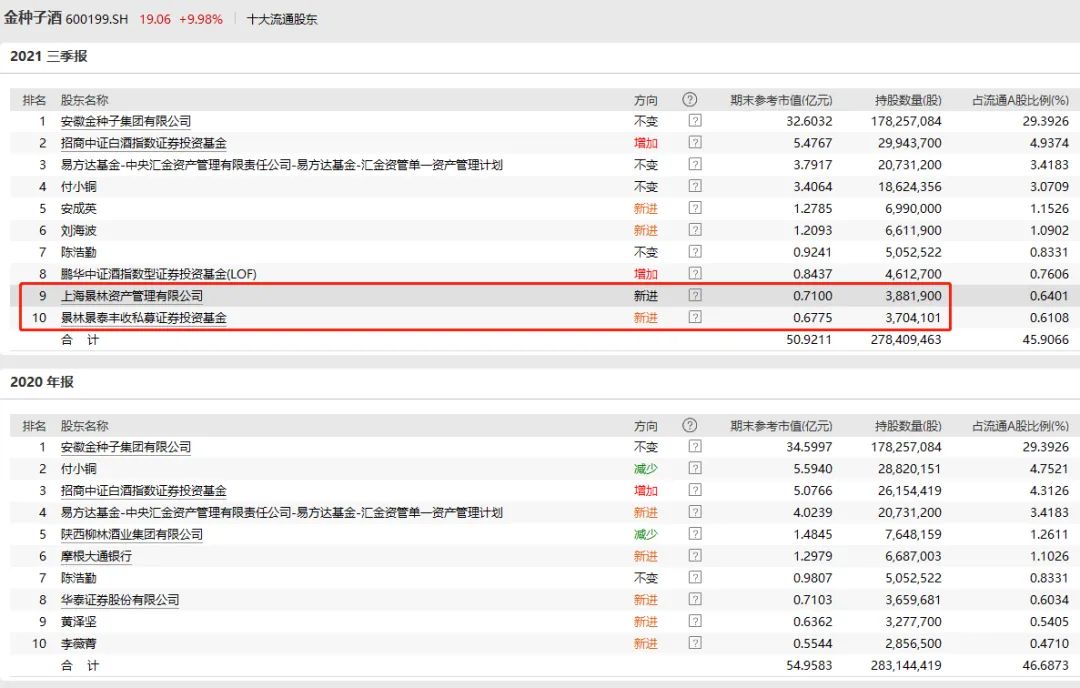The height and width of the screenshot is (688, 1080).
Task: Click the question icon in 陕西柳林酒业集团有限公司 row
Action: pyautogui.click(x=695, y=534)
